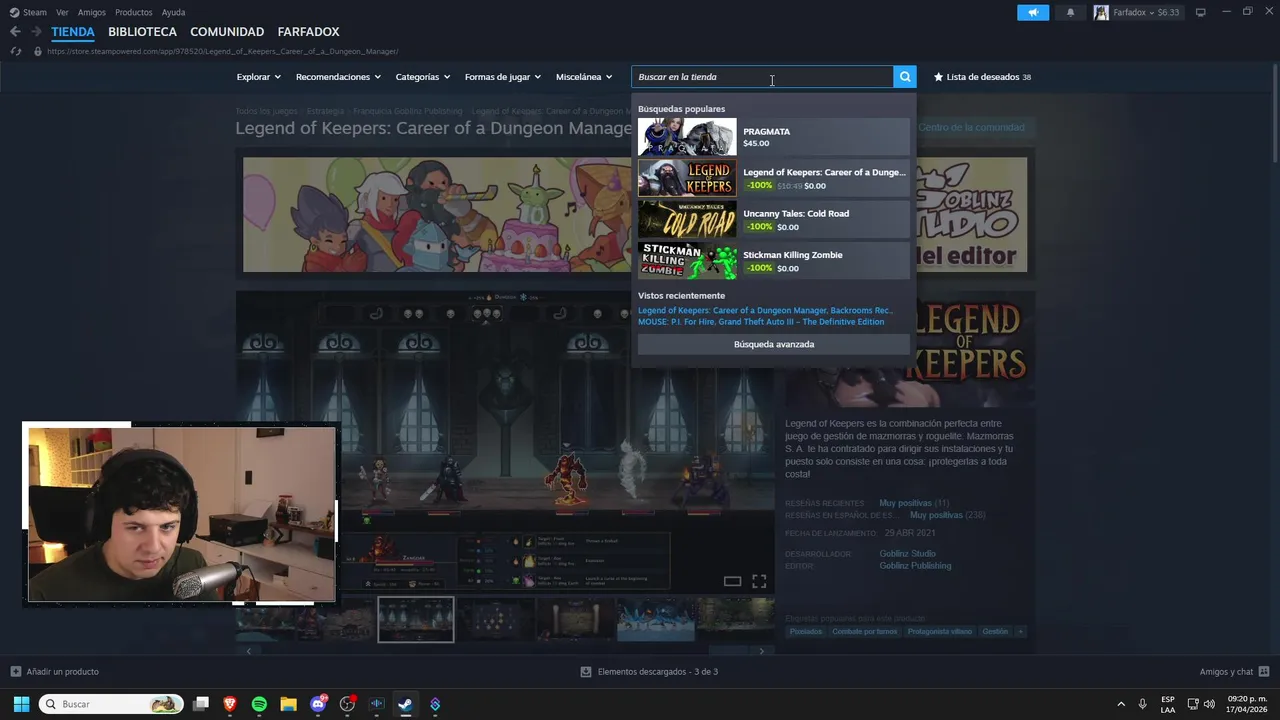Screen dimensions: 1280x720
Task: Click the Windows taskbar Buscar box
Action: pos(111,704)
